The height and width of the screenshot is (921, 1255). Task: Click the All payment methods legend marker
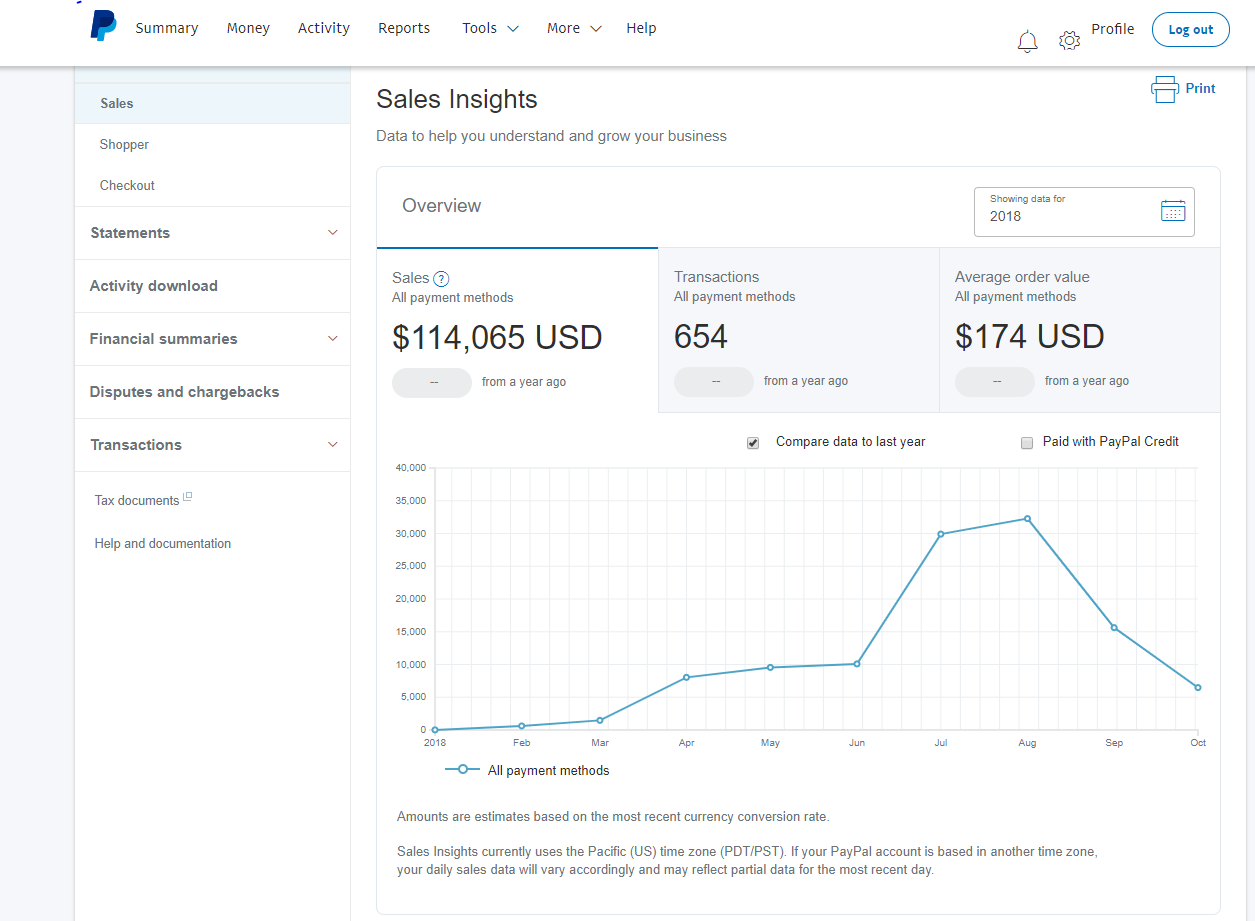(x=462, y=769)
